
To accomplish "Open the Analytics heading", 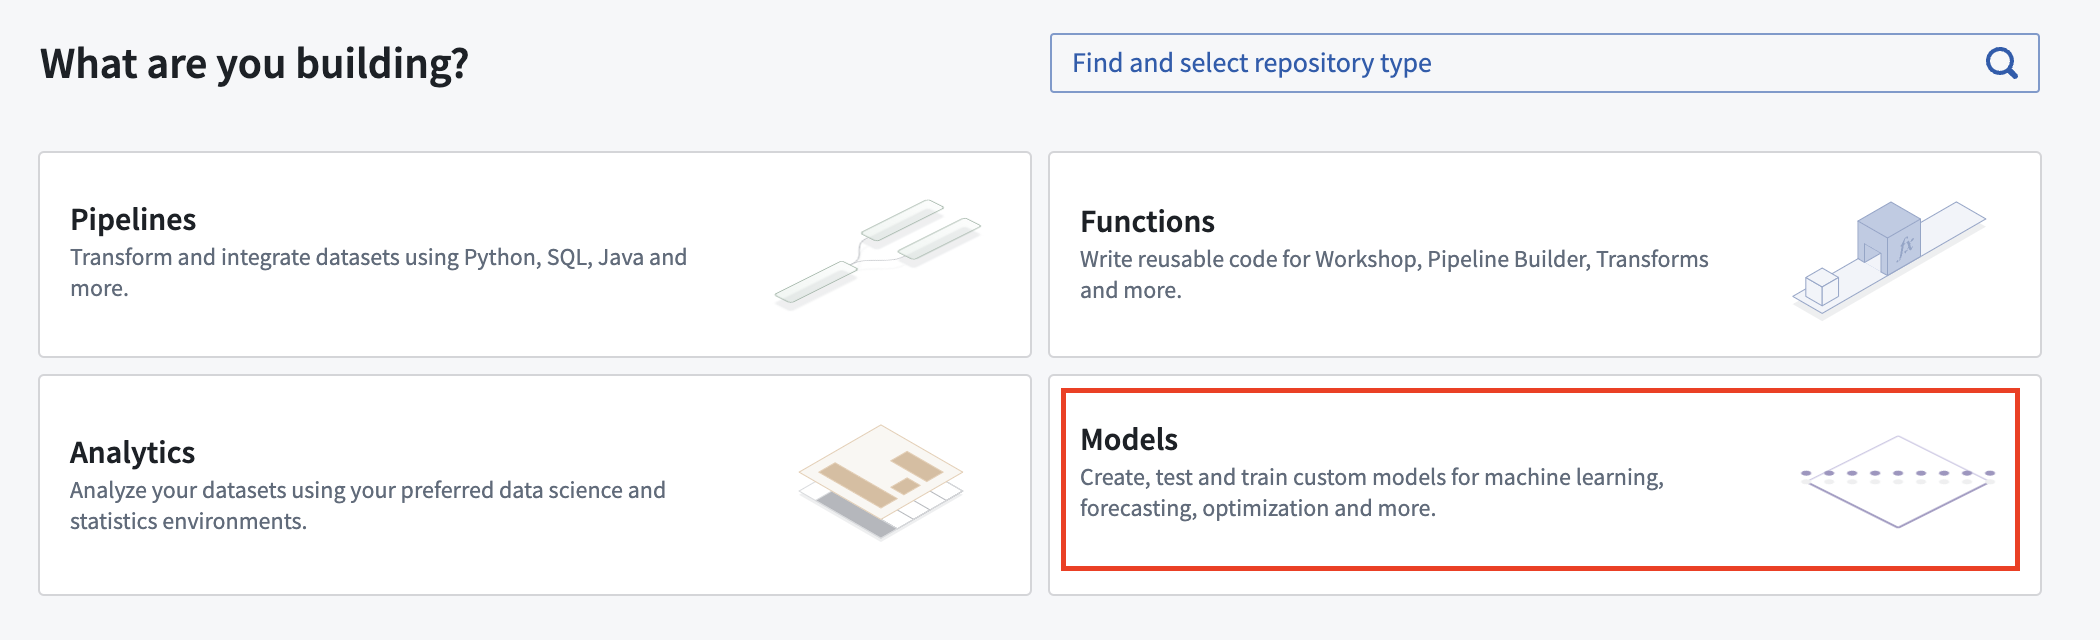I will (x=132, y=453).
